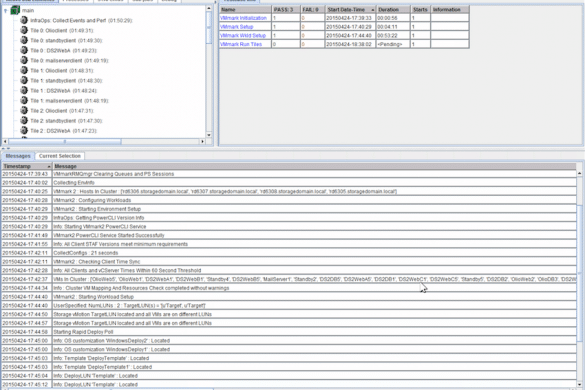Click the Tile 0 mailserverclient process icon
The height and width of the screenshot is (390, 585).
pyautogui.click(x=24, y=60)
